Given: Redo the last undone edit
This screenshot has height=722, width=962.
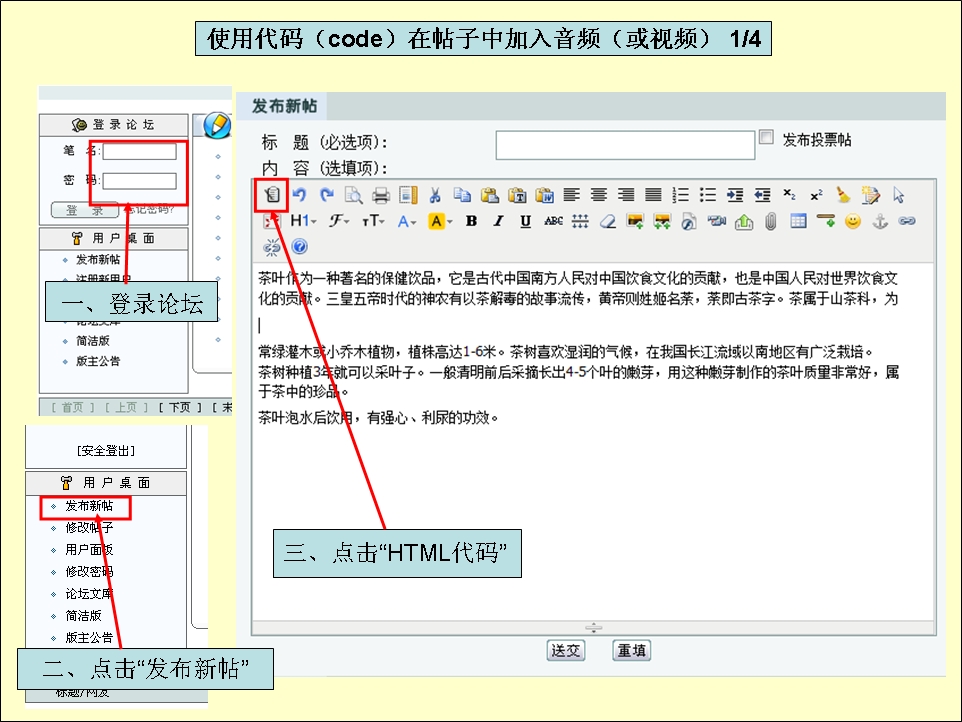Looking at the screenshot, I should [326, 195].
